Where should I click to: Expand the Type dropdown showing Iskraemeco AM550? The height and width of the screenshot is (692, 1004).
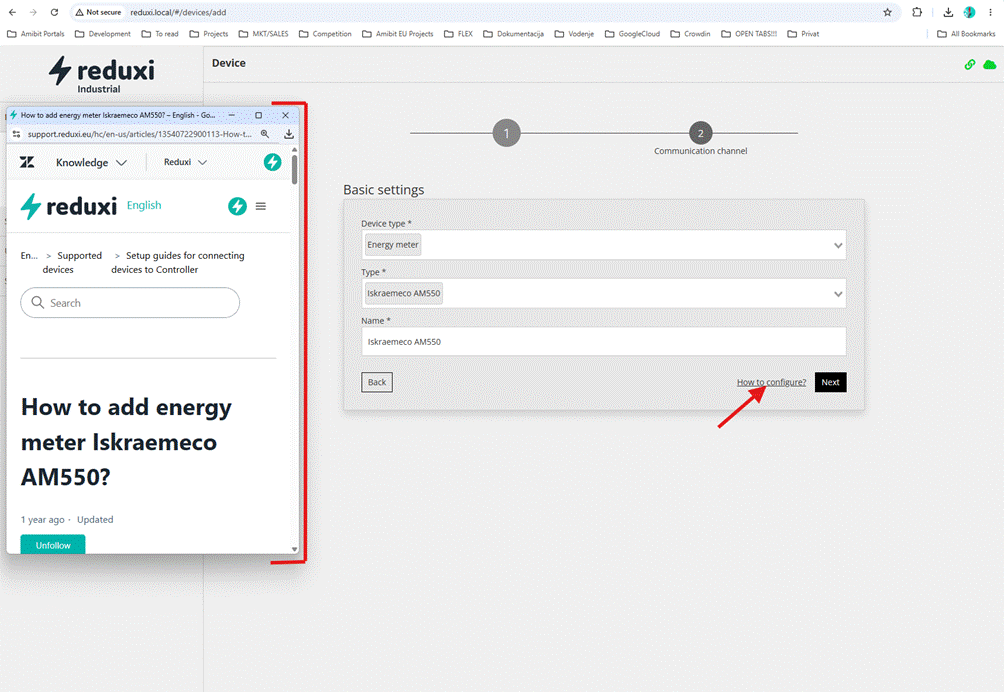coord(838,294)
